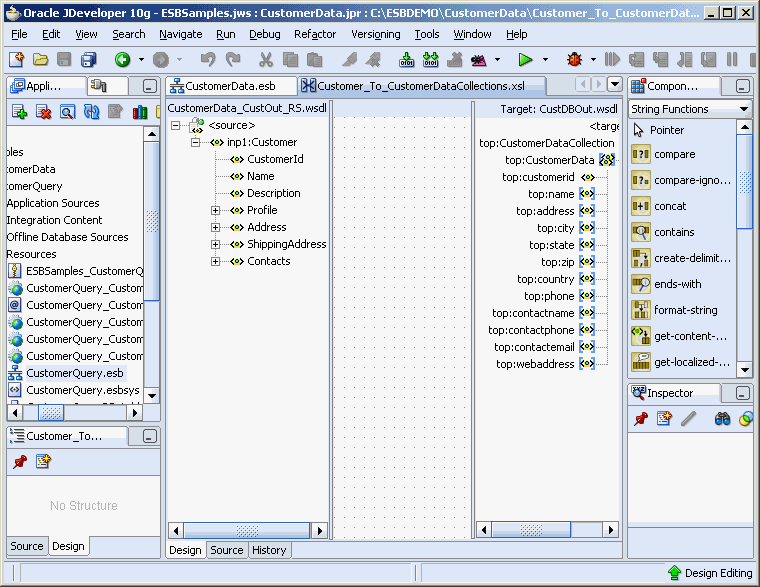Viewport: 760px width, 587px height.
Task: Click the Debug ladybug icon
Action: 574,60
